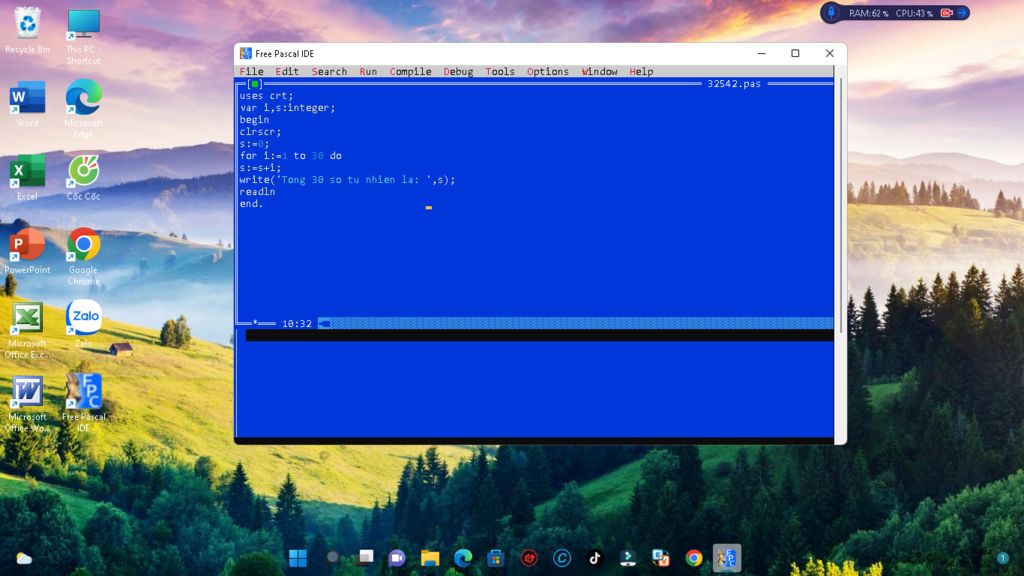Click the red circular taskbar app icon
The height and width of the screenshot is (576, 1024).
[x=529, y=558]
